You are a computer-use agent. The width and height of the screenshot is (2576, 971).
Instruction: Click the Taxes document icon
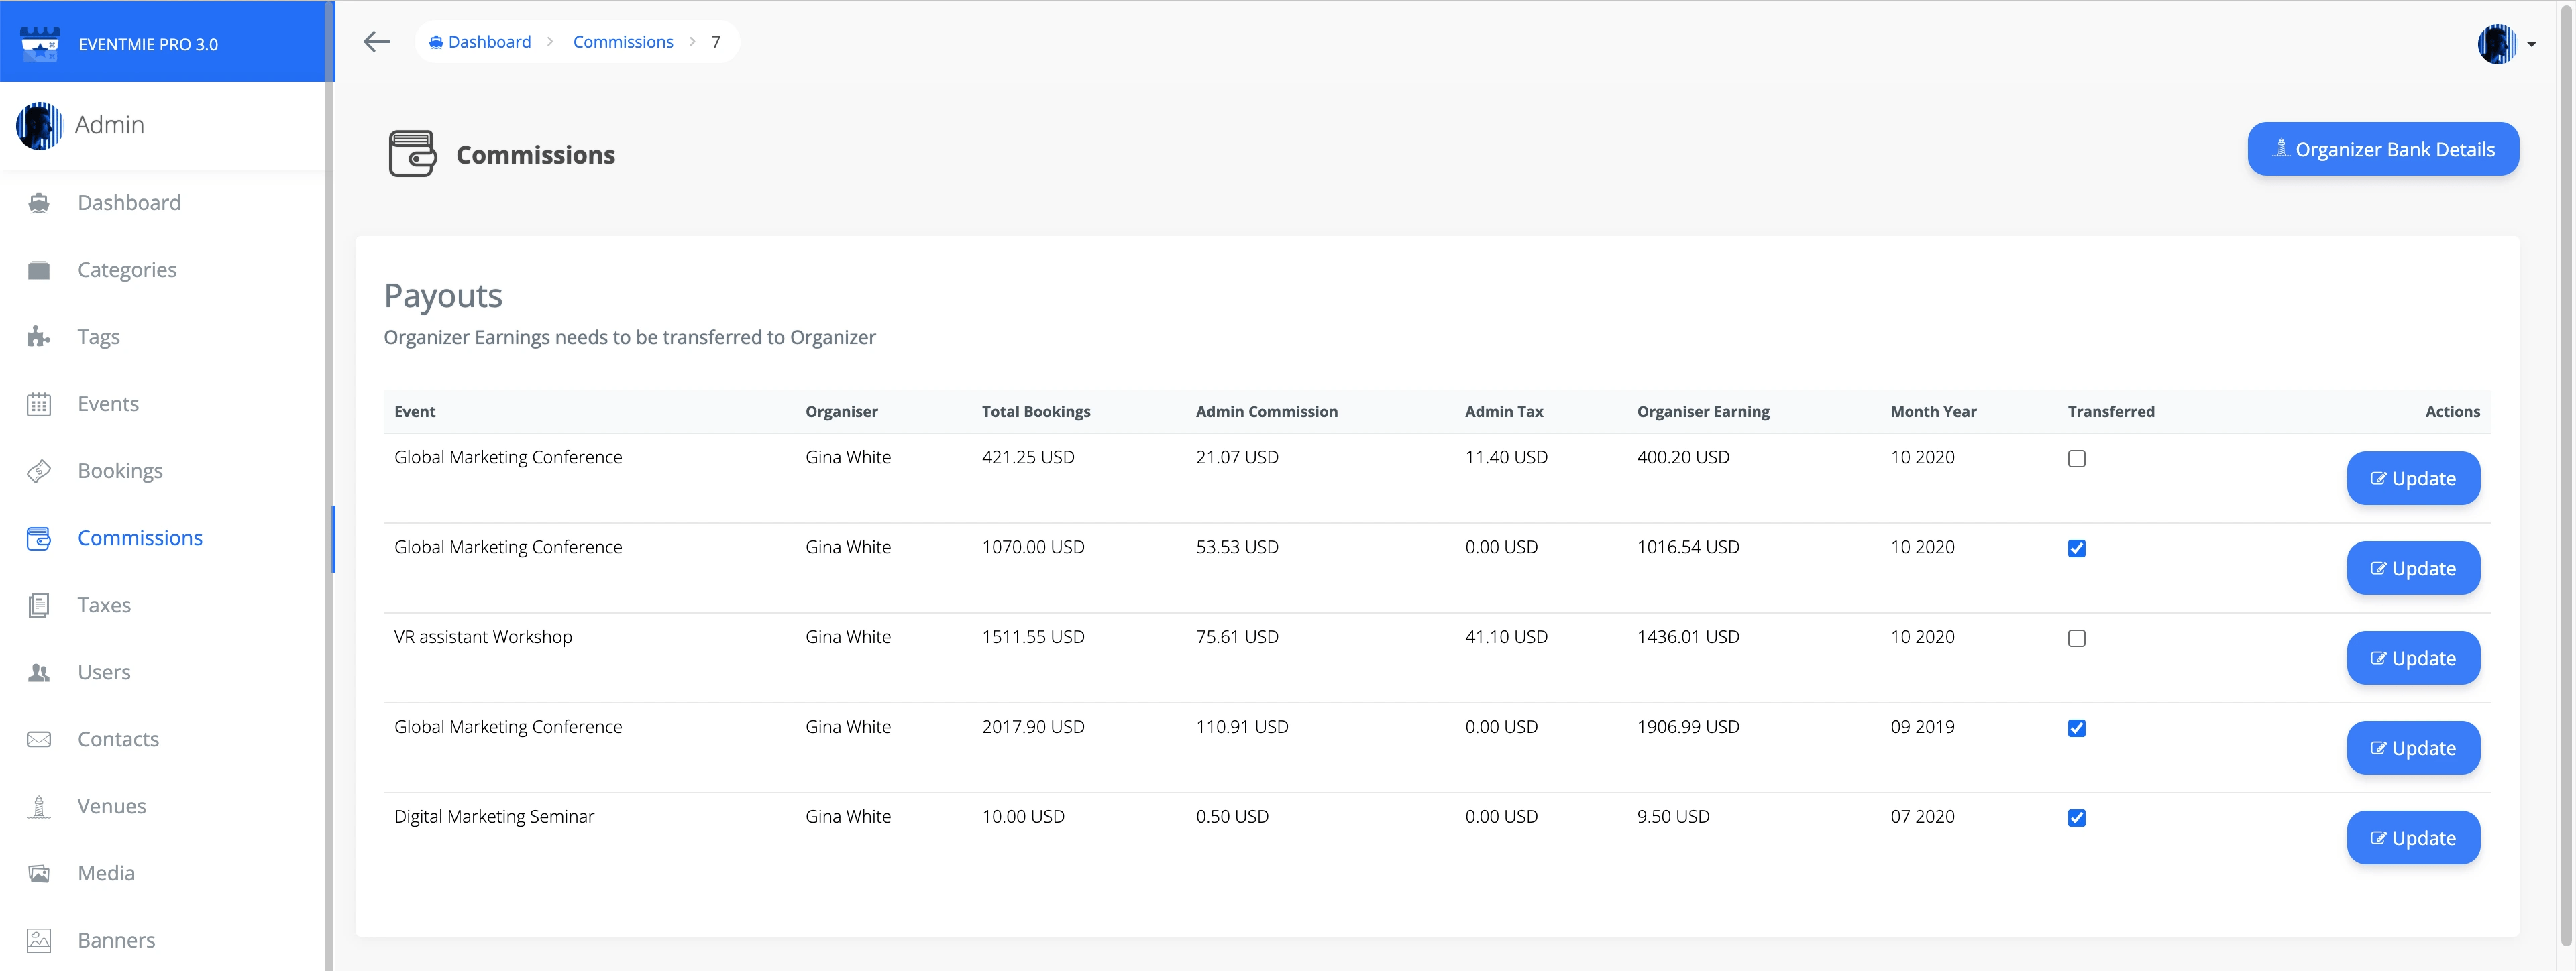click(x=39, y=605)
